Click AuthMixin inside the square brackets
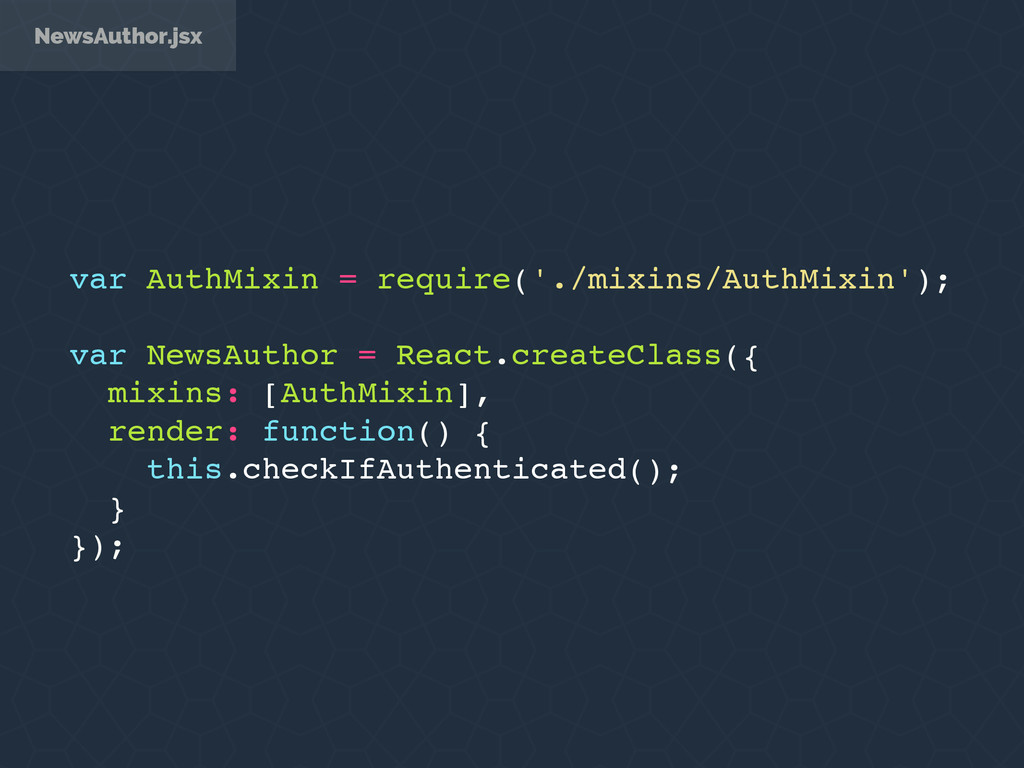Viewport: 1024px width, 768px height. point(366,393)
